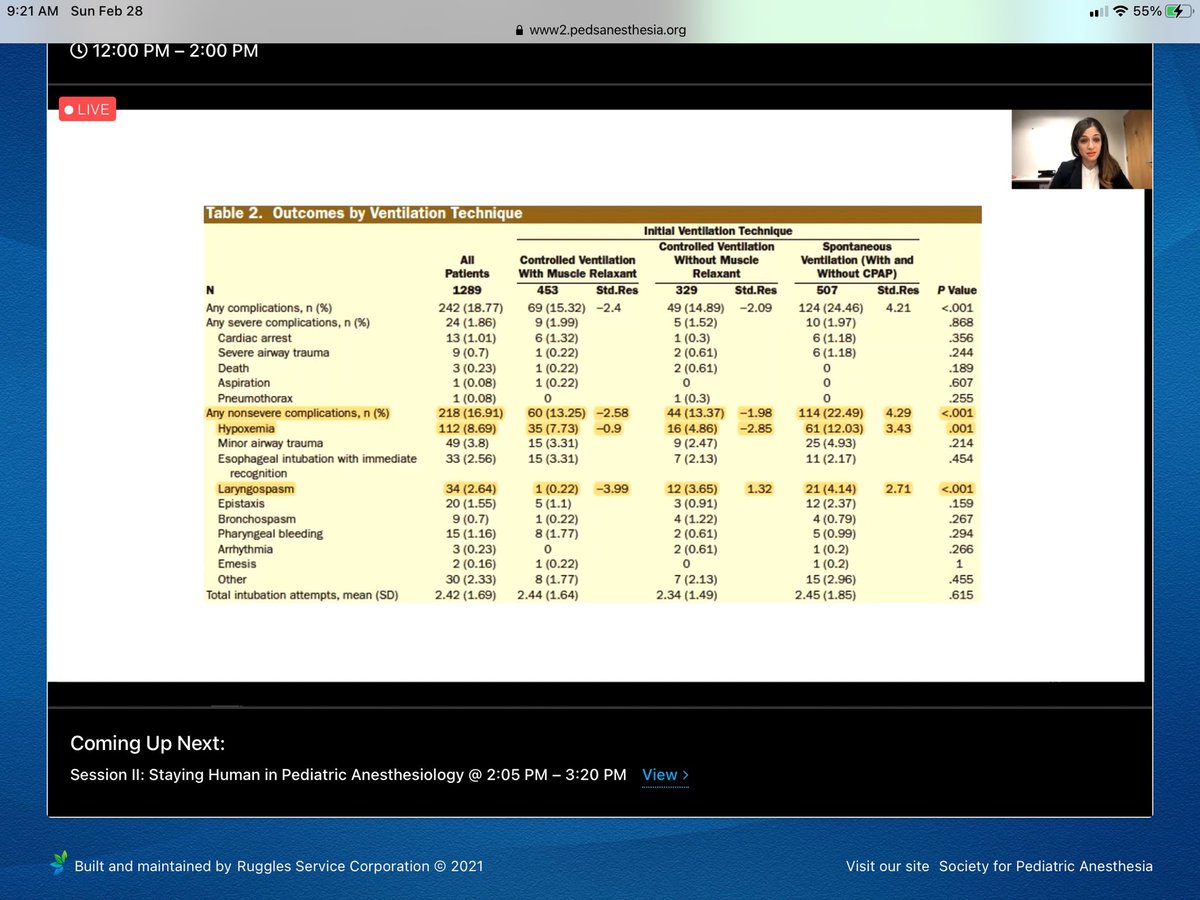Click the clock icon beside 12:00 PM
Image resolution: width=1200 pixels, height=900 pixels.
click(x=78, y=50)
